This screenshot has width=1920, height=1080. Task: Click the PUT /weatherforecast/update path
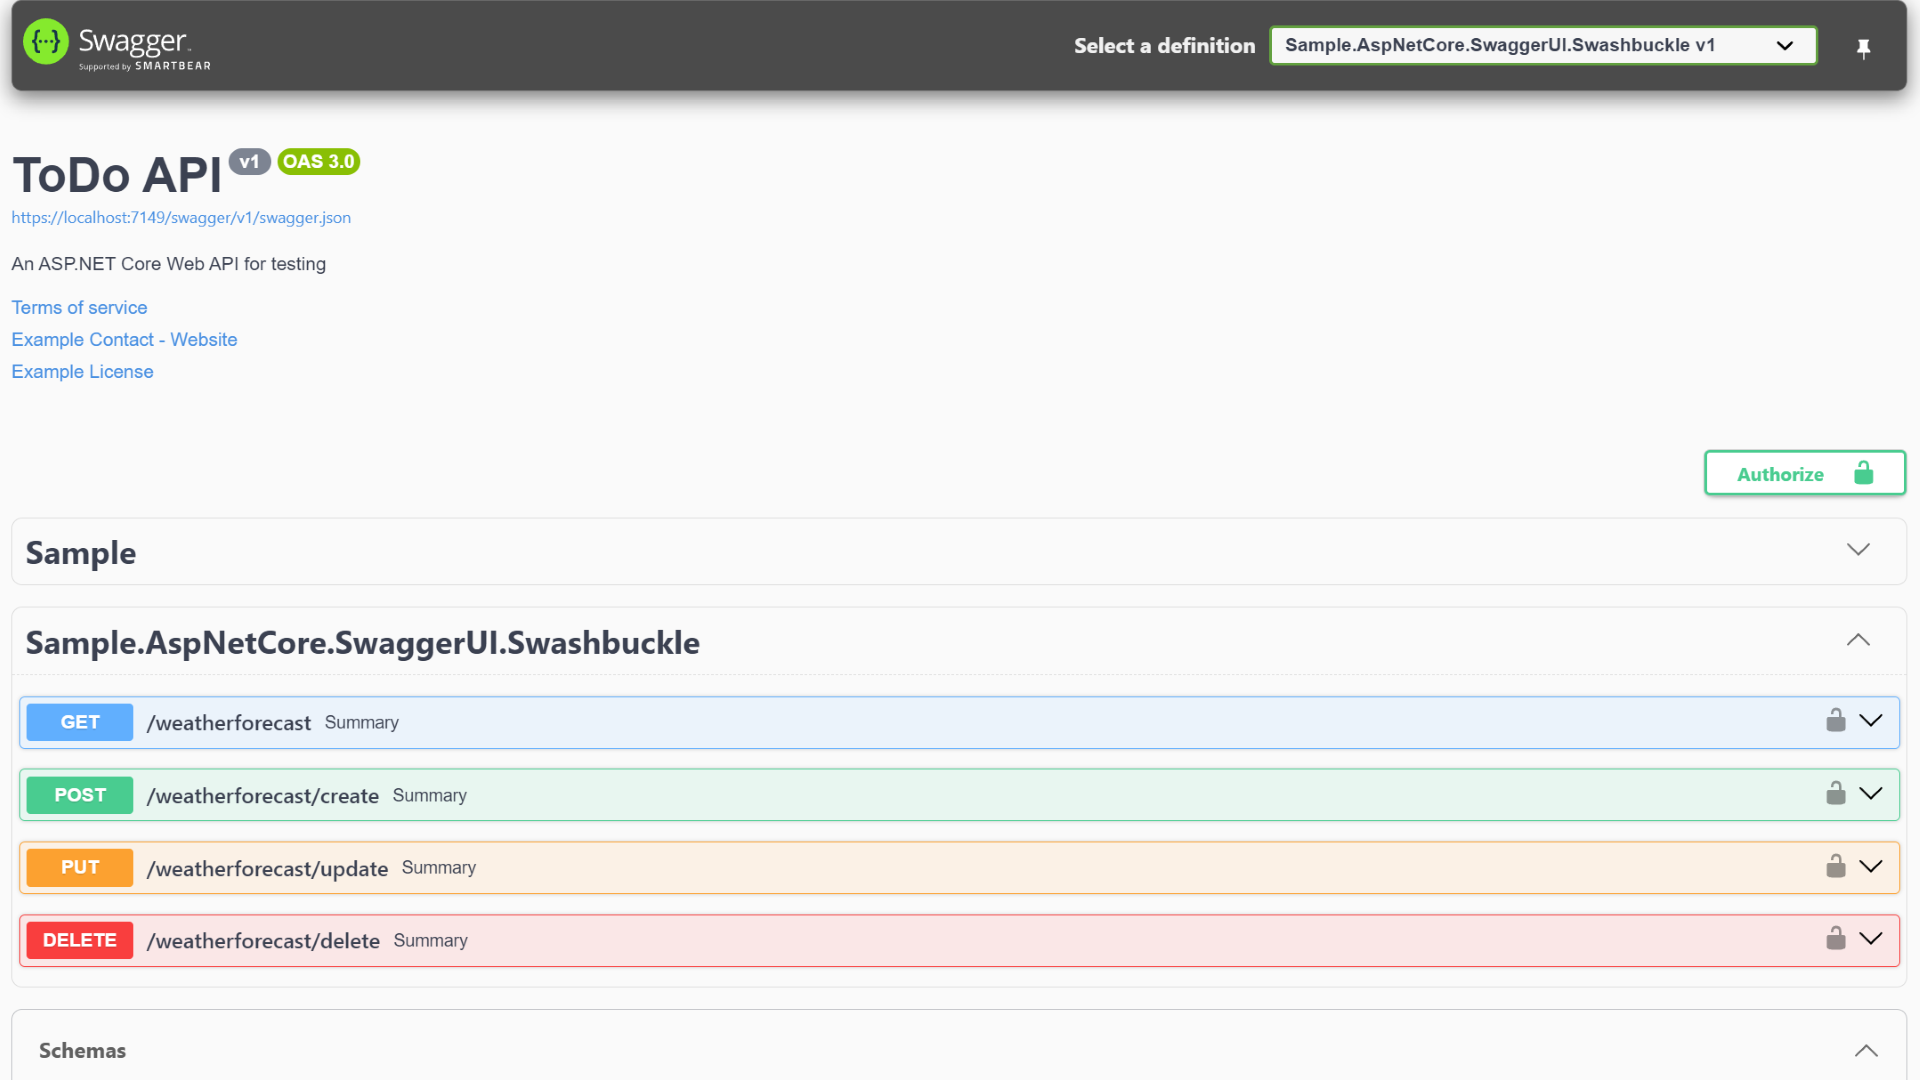(267, 869)
